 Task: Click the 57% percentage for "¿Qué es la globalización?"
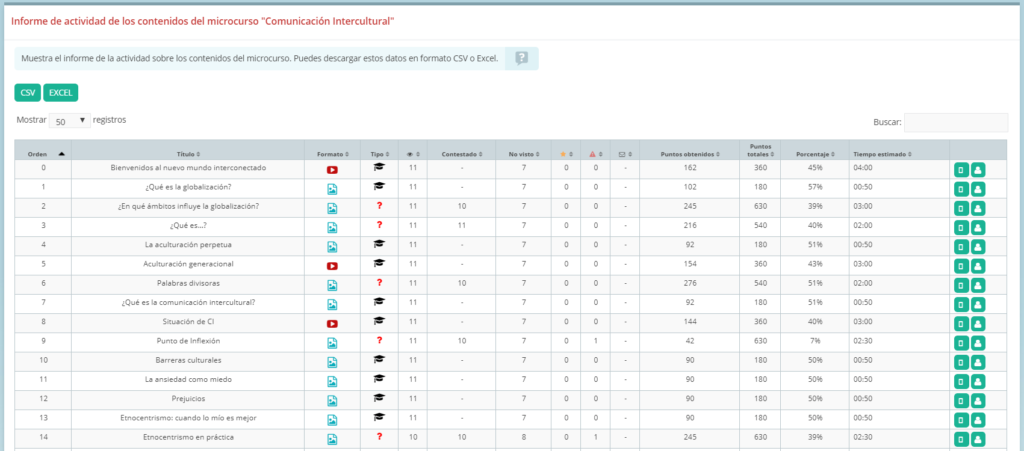pyautogui.click(x=814, y=187)
